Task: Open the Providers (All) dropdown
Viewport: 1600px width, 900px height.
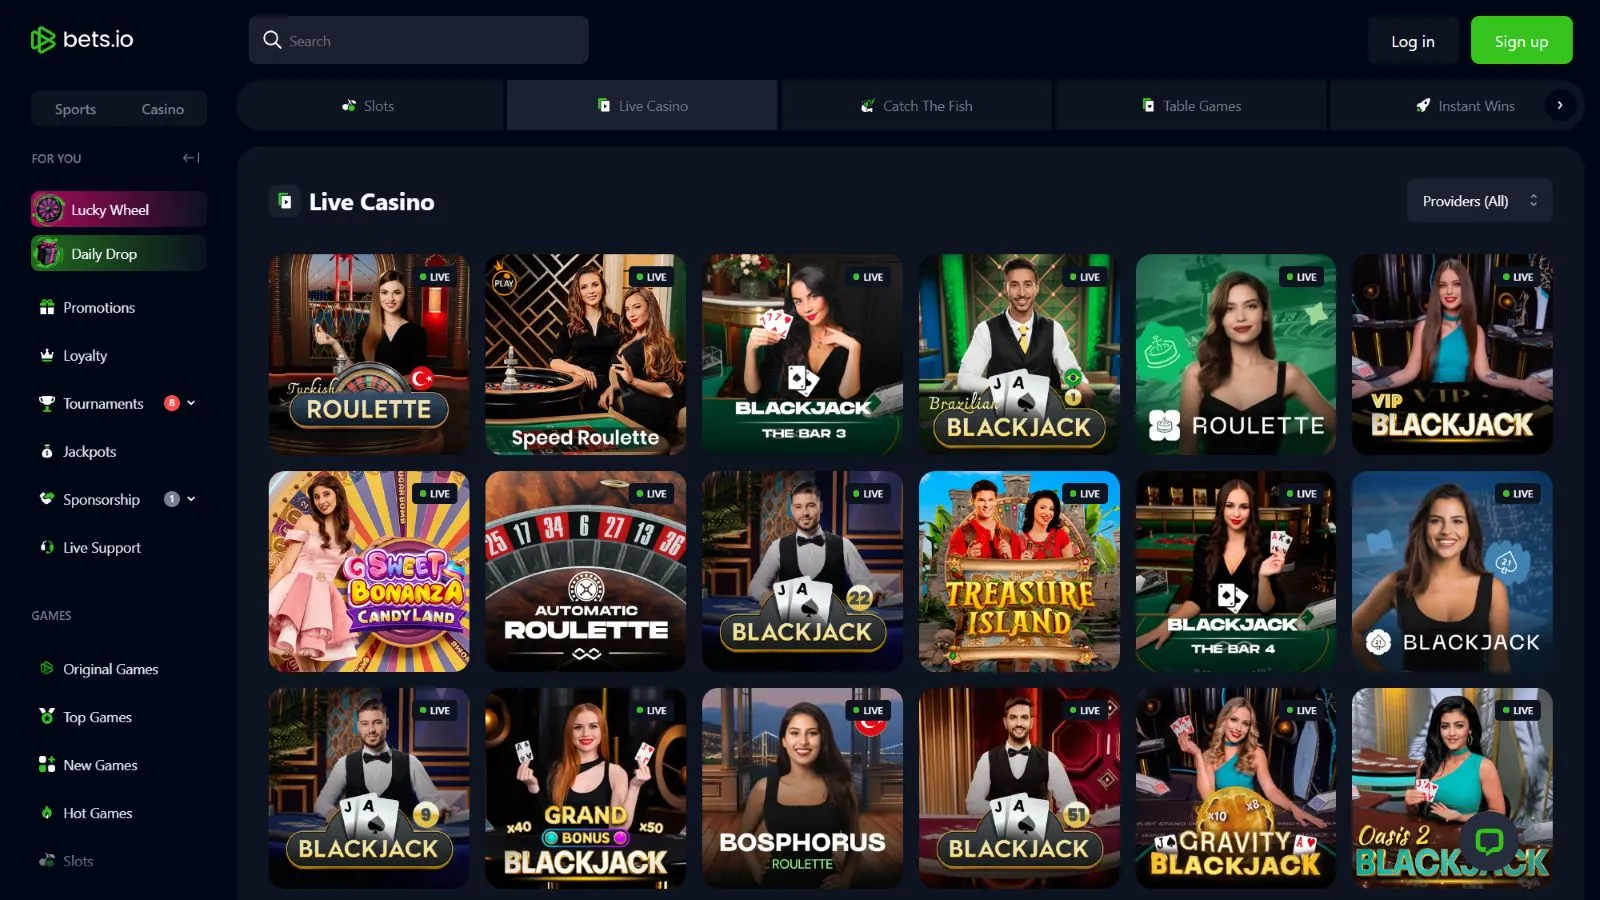Action: coord(1479,201)
